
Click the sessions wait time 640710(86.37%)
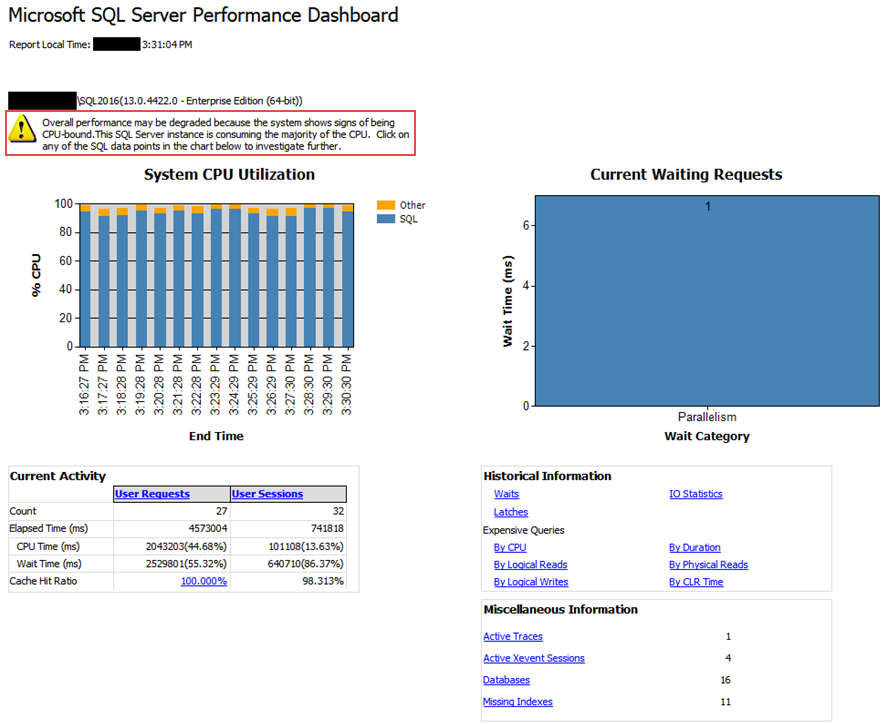(x=306, y=563)
